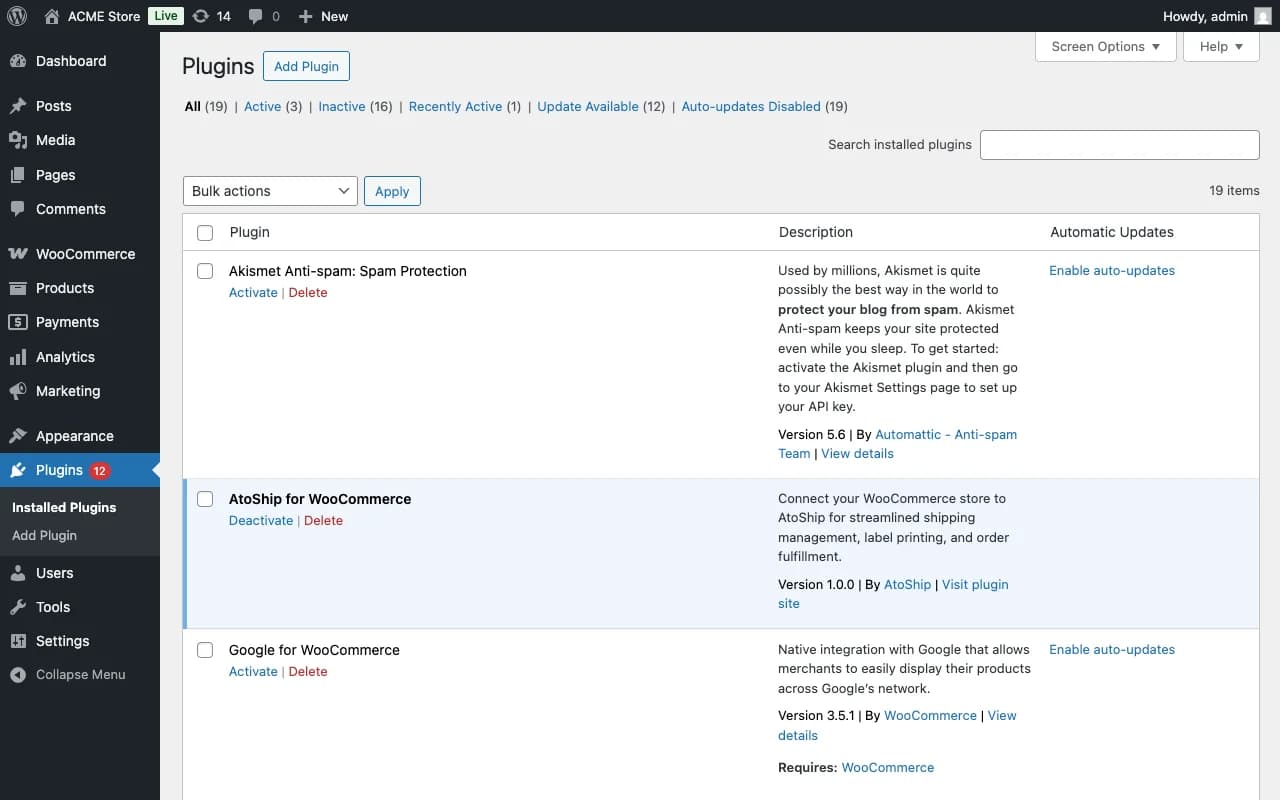Screen dimensions: 1280x800
Task: Click the plus New icon in admin bar
Action: coord(306,16)
